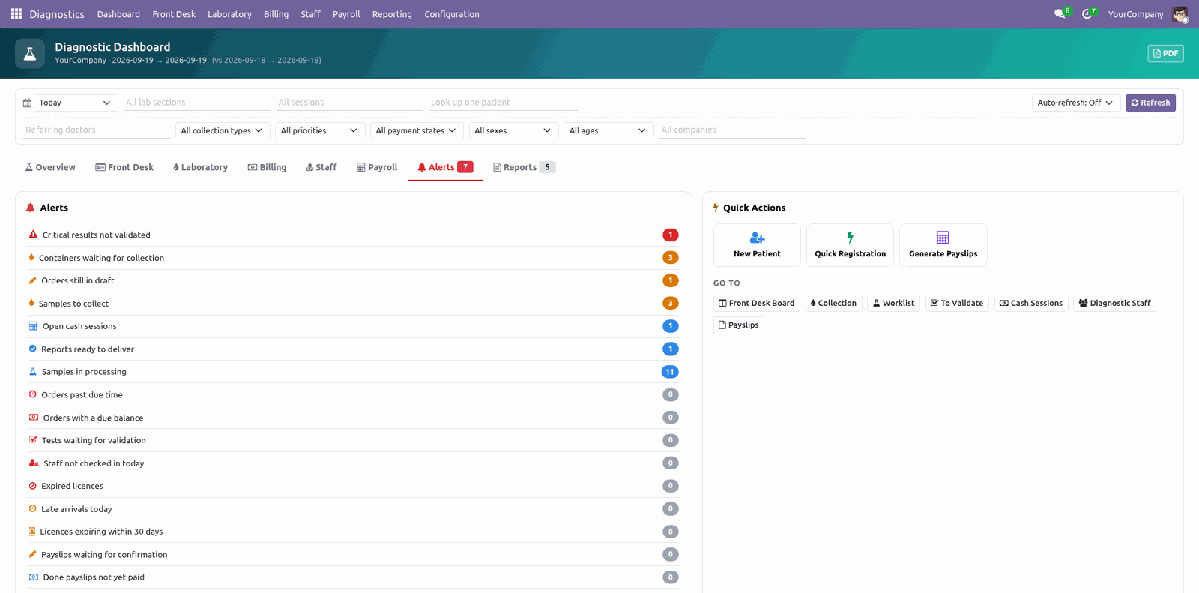Screen dimensions: 1199x593
Task: Go to Cash Sessions shortcut
Action: coord(1032,303)
